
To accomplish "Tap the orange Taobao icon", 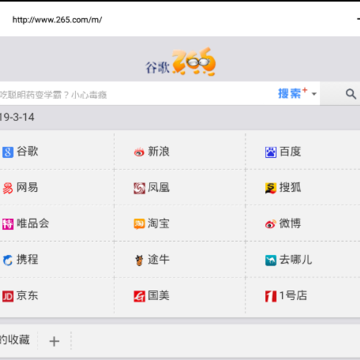I will pyautogui.click(x=139, y=224).
